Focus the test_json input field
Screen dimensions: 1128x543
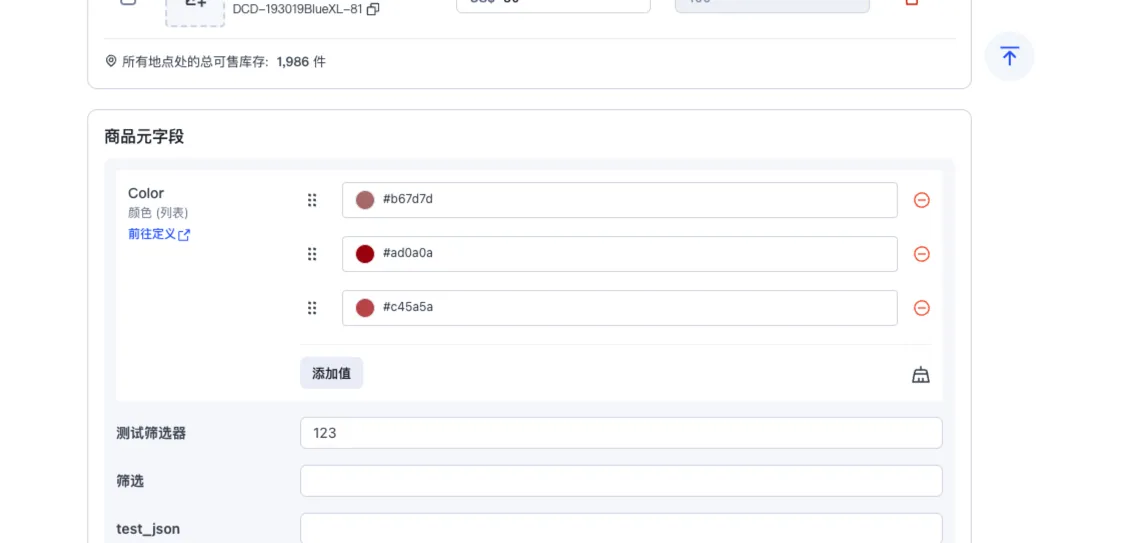click(620, 528)
